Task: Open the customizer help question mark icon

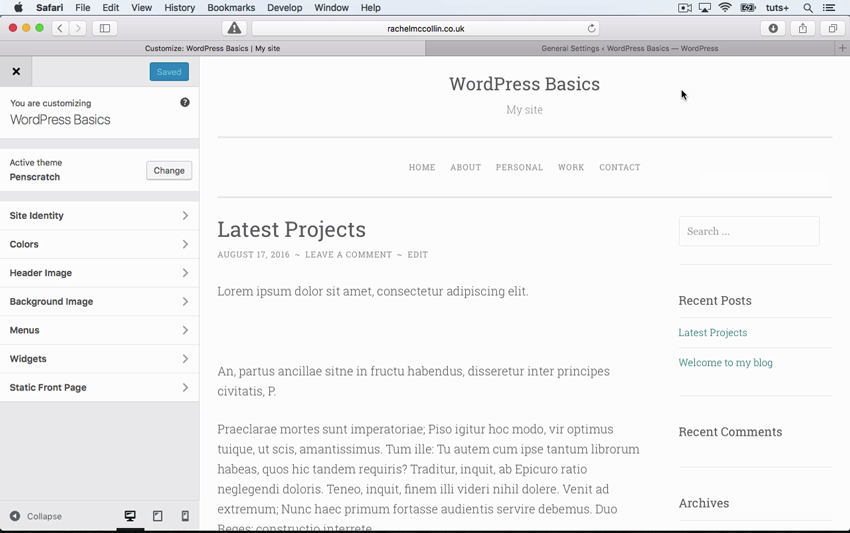Action: (185, 102)
